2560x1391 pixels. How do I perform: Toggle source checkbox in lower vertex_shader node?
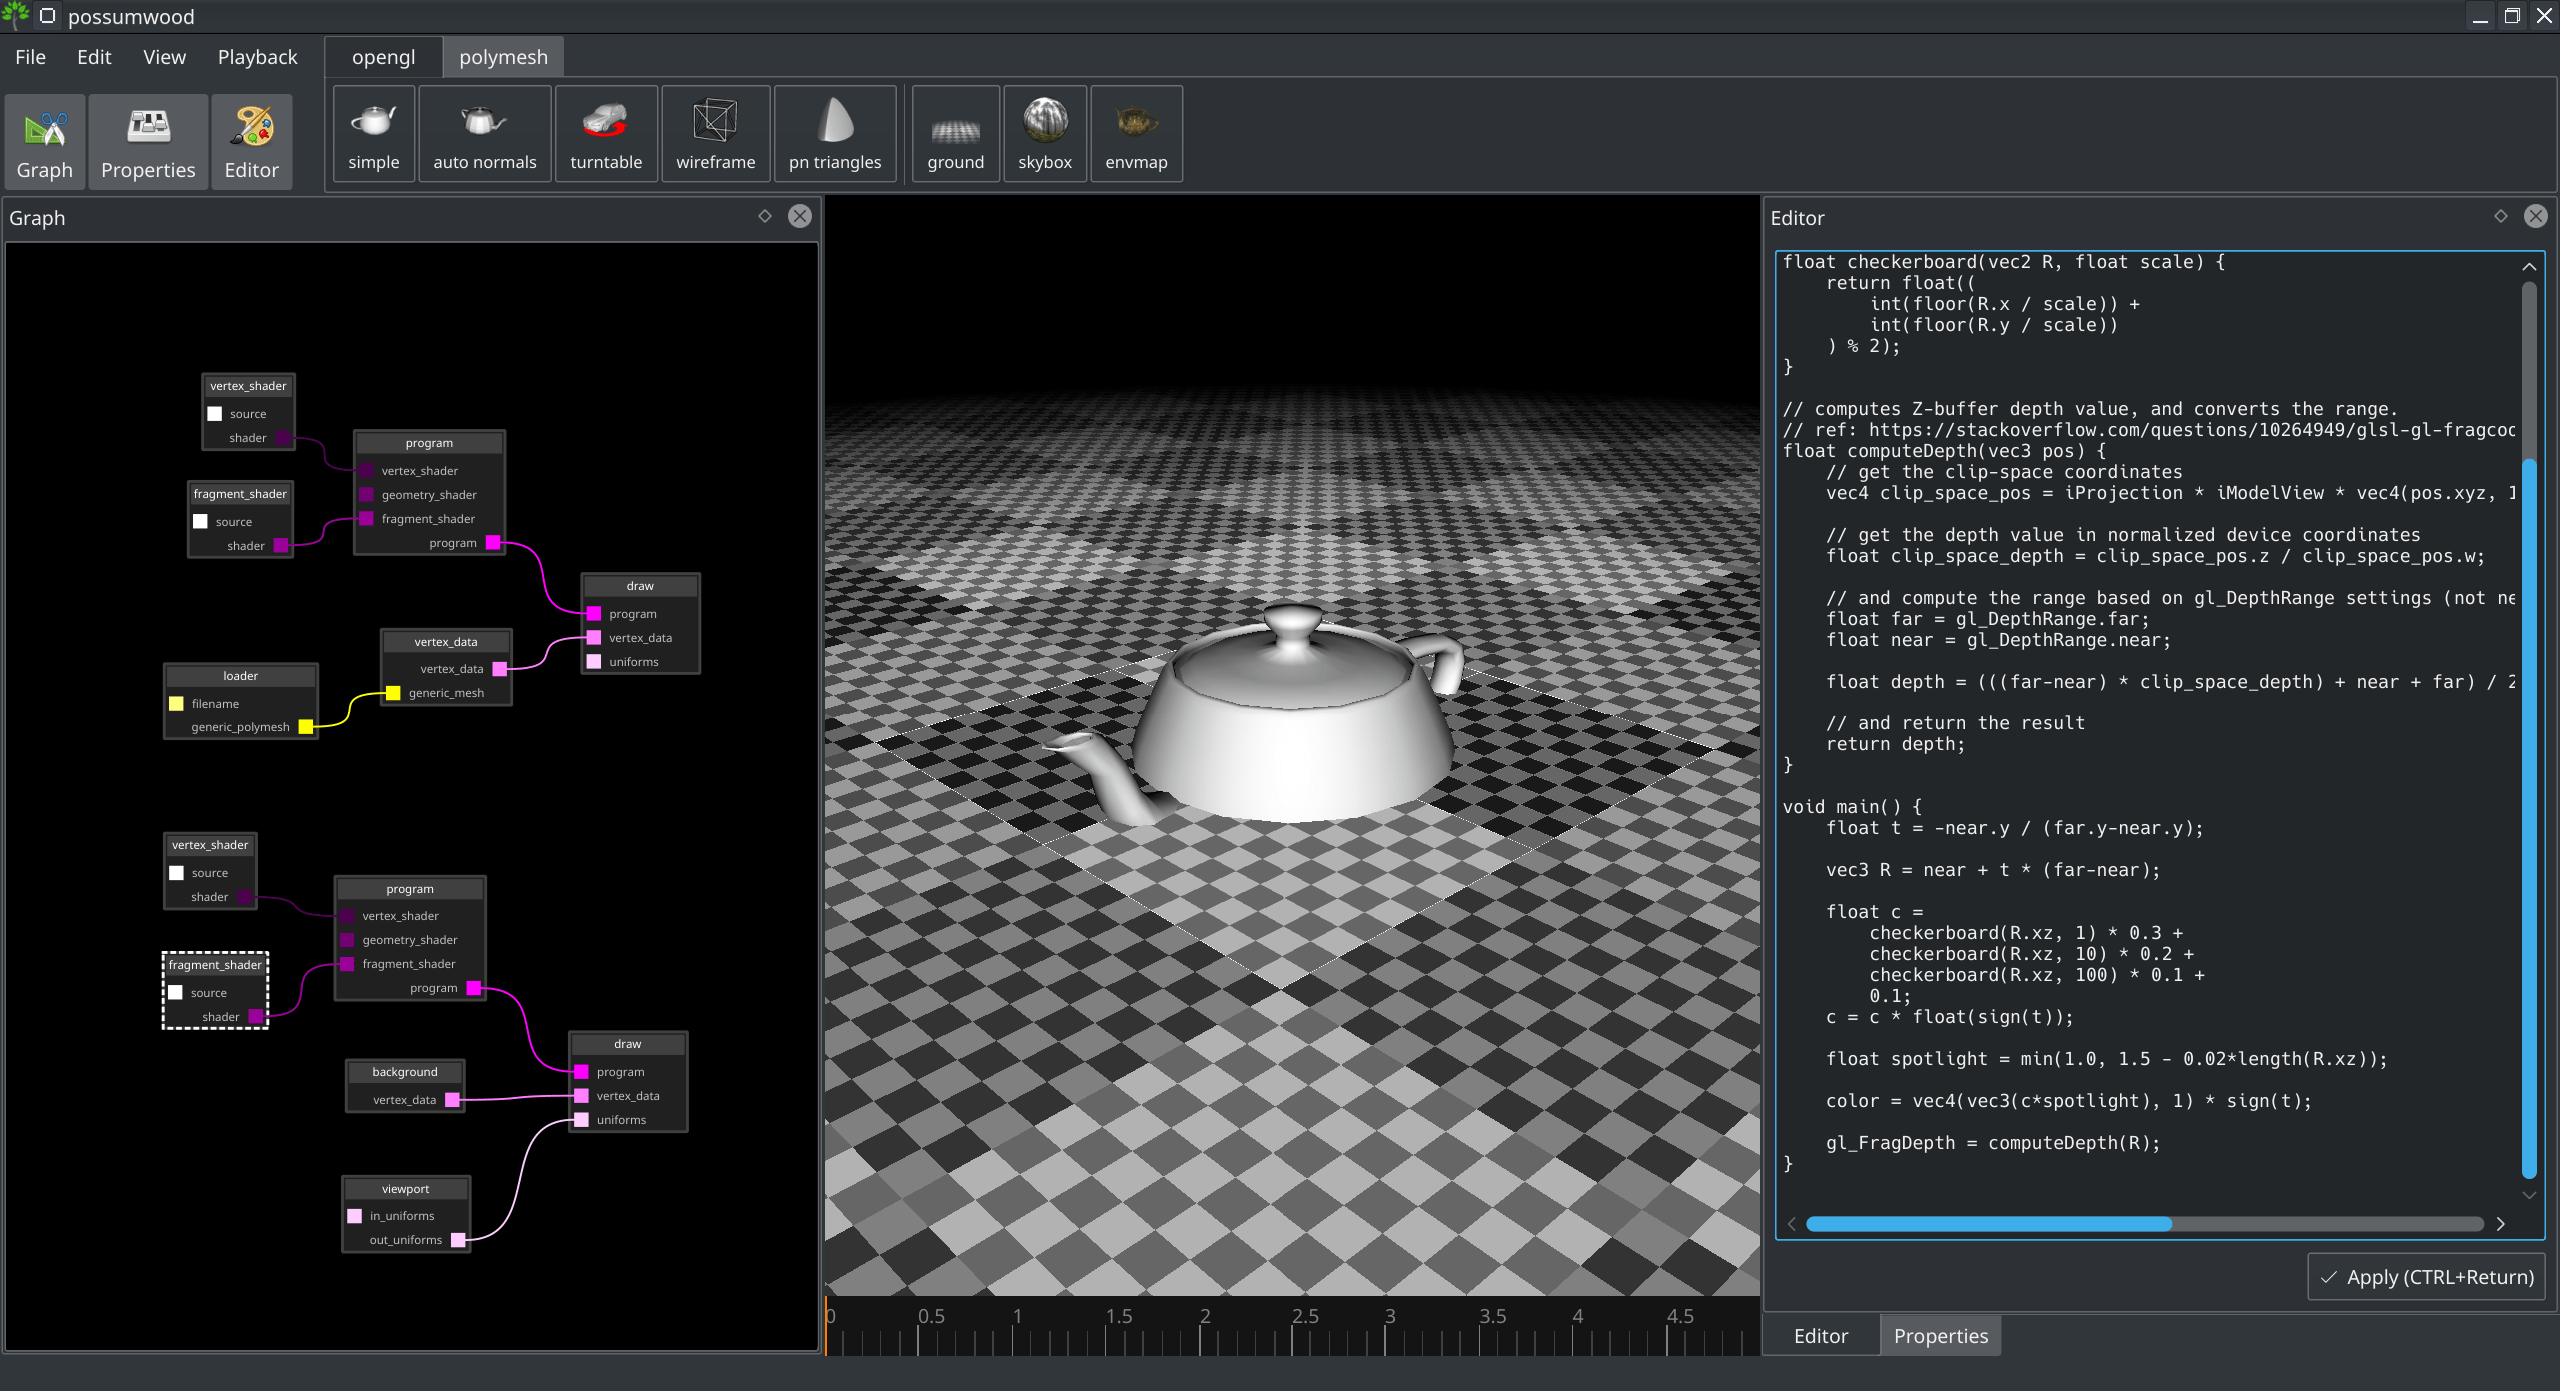(177, 872)
